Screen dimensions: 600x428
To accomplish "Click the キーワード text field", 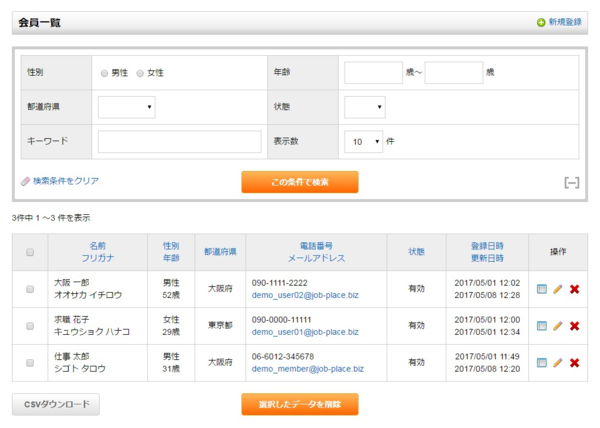I will 179,142.
